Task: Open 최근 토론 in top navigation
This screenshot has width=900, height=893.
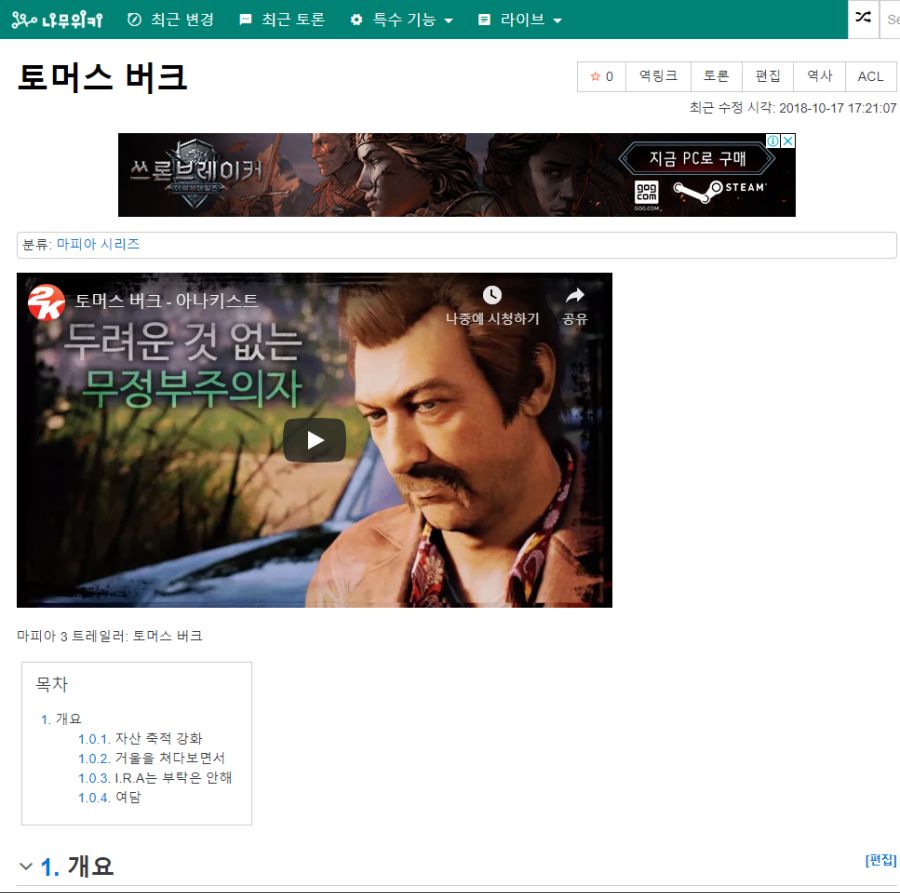Action: pos(282,20)
